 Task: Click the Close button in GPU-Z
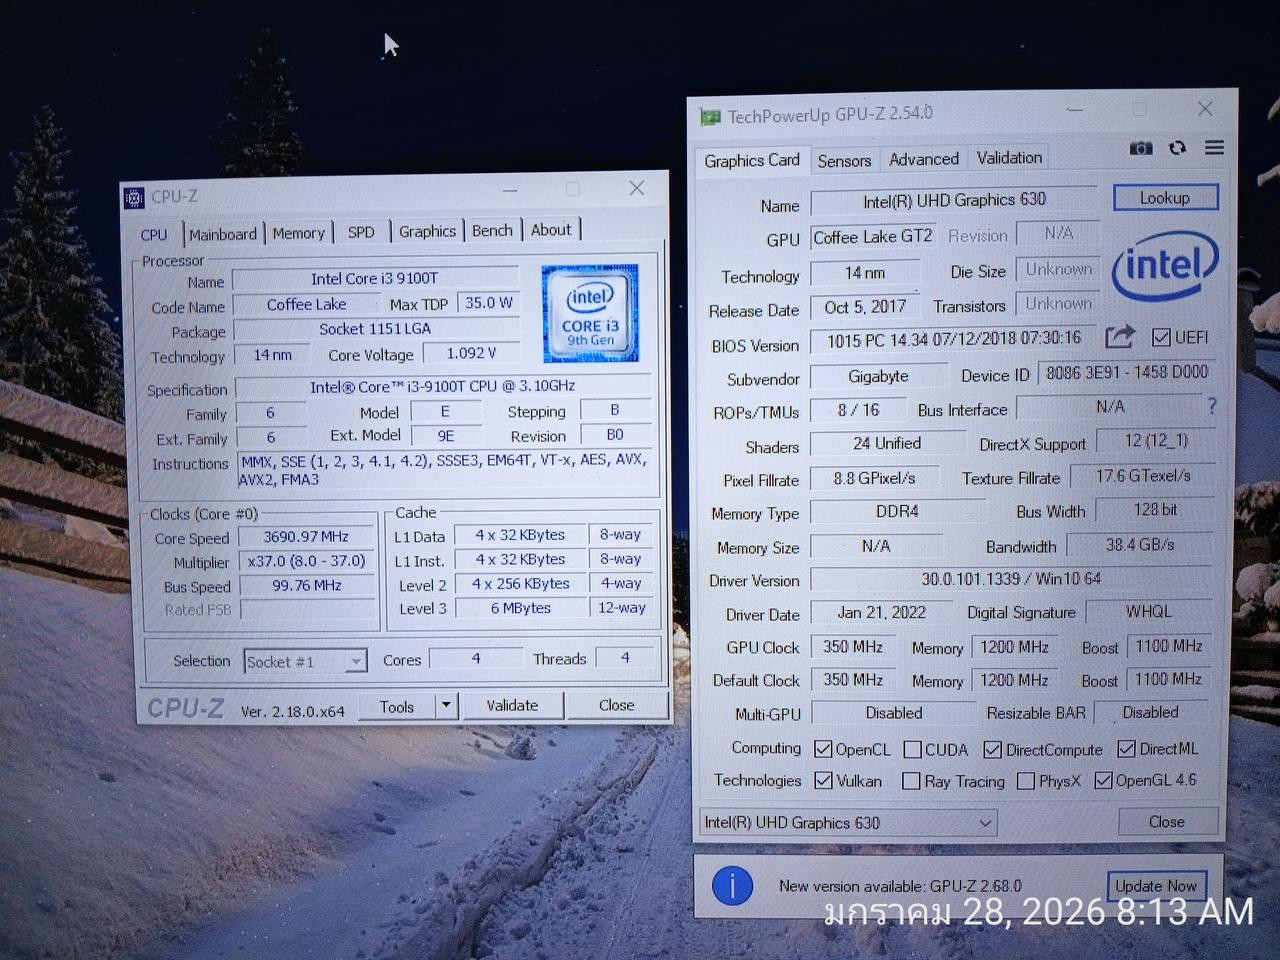click(x=1167, y=822)
